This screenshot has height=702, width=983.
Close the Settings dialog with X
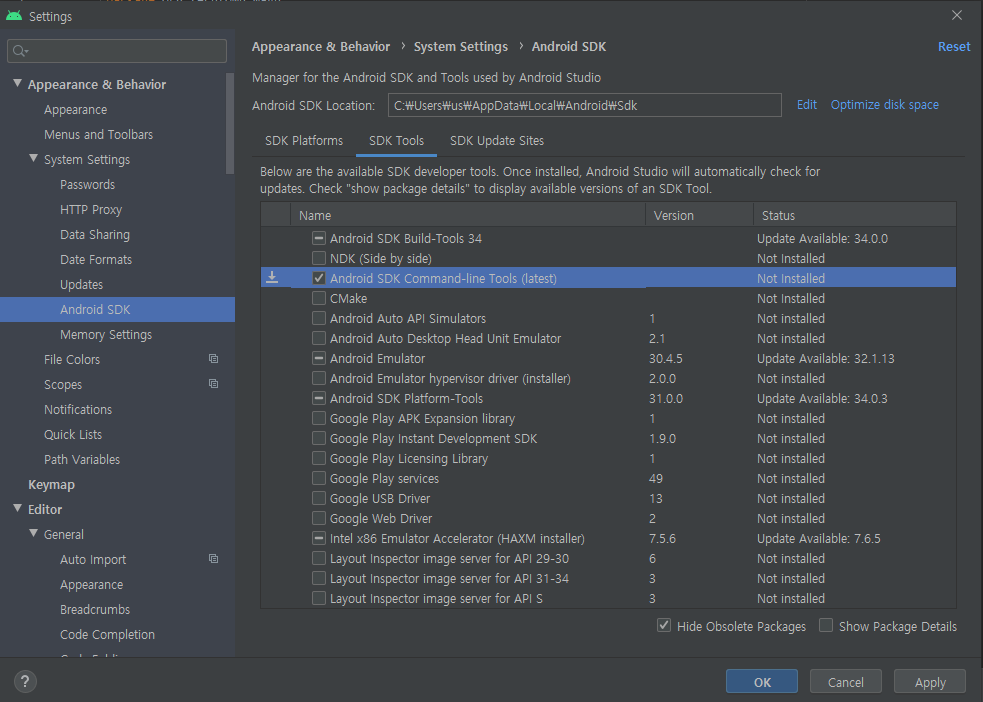(x=957, y=15)
